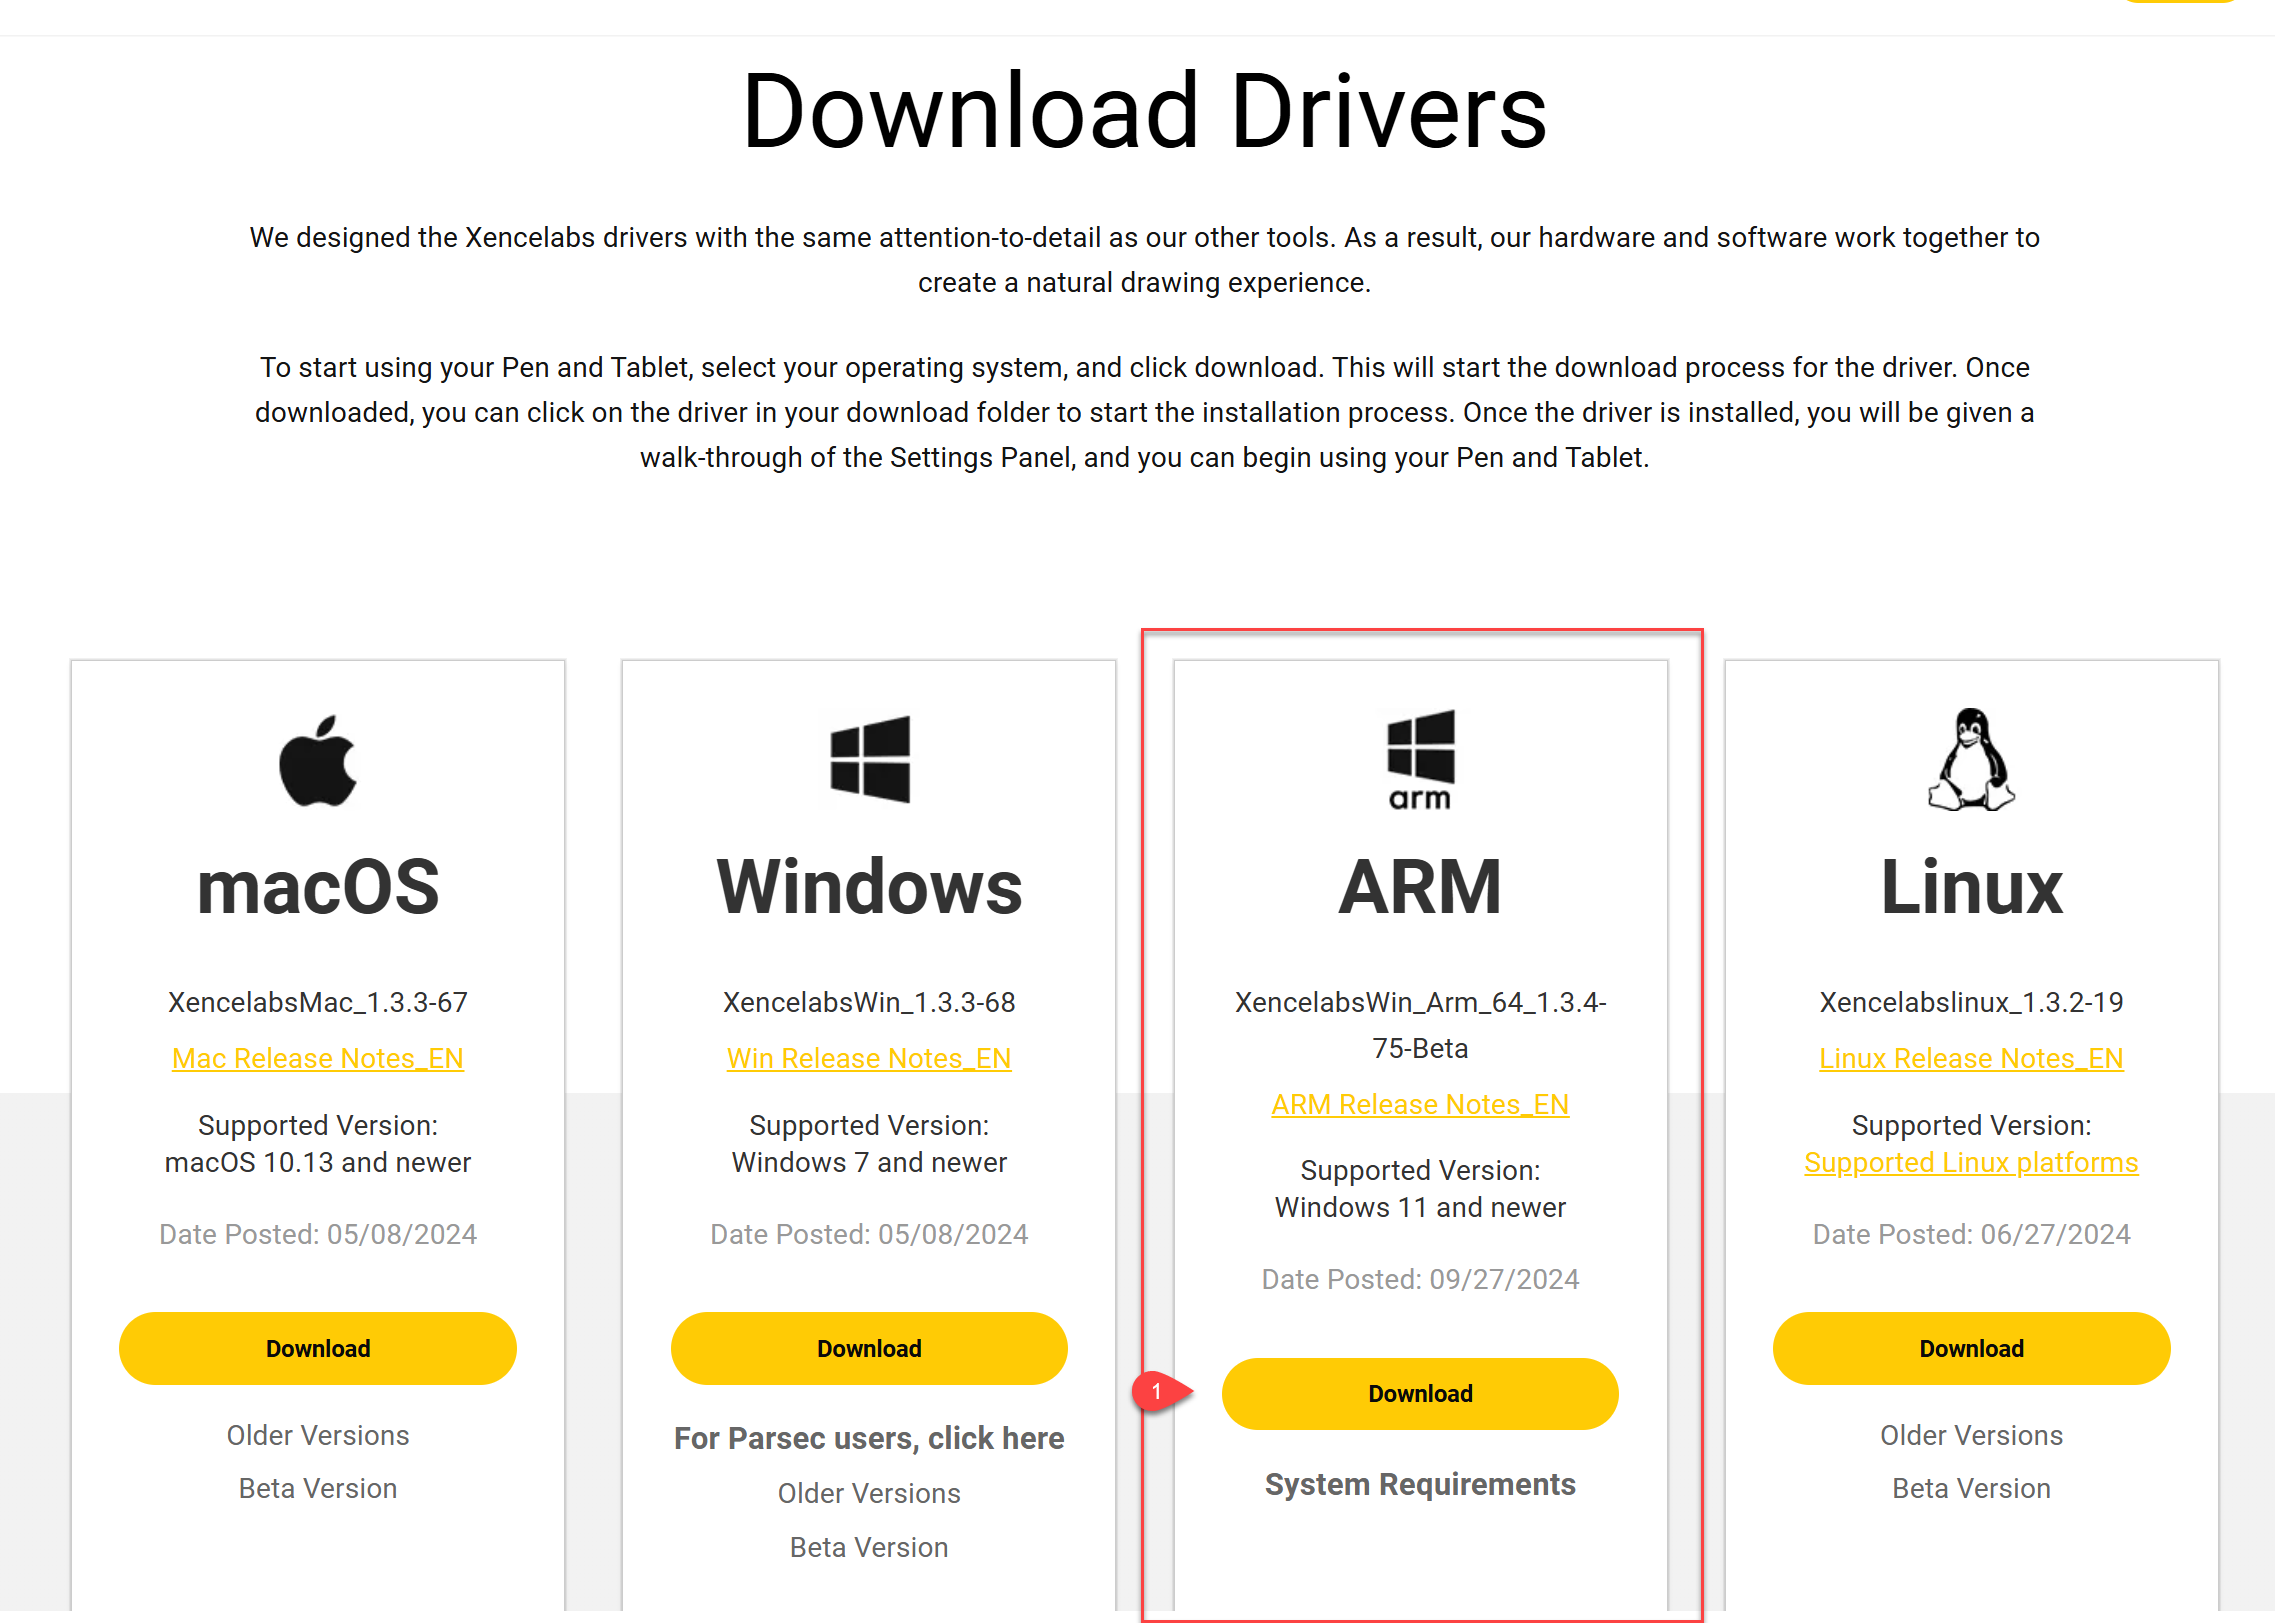This screenshot has width=2275, height=1623.
Task: Click the Apple macOS logo icon
Action: tap(318, 761)
